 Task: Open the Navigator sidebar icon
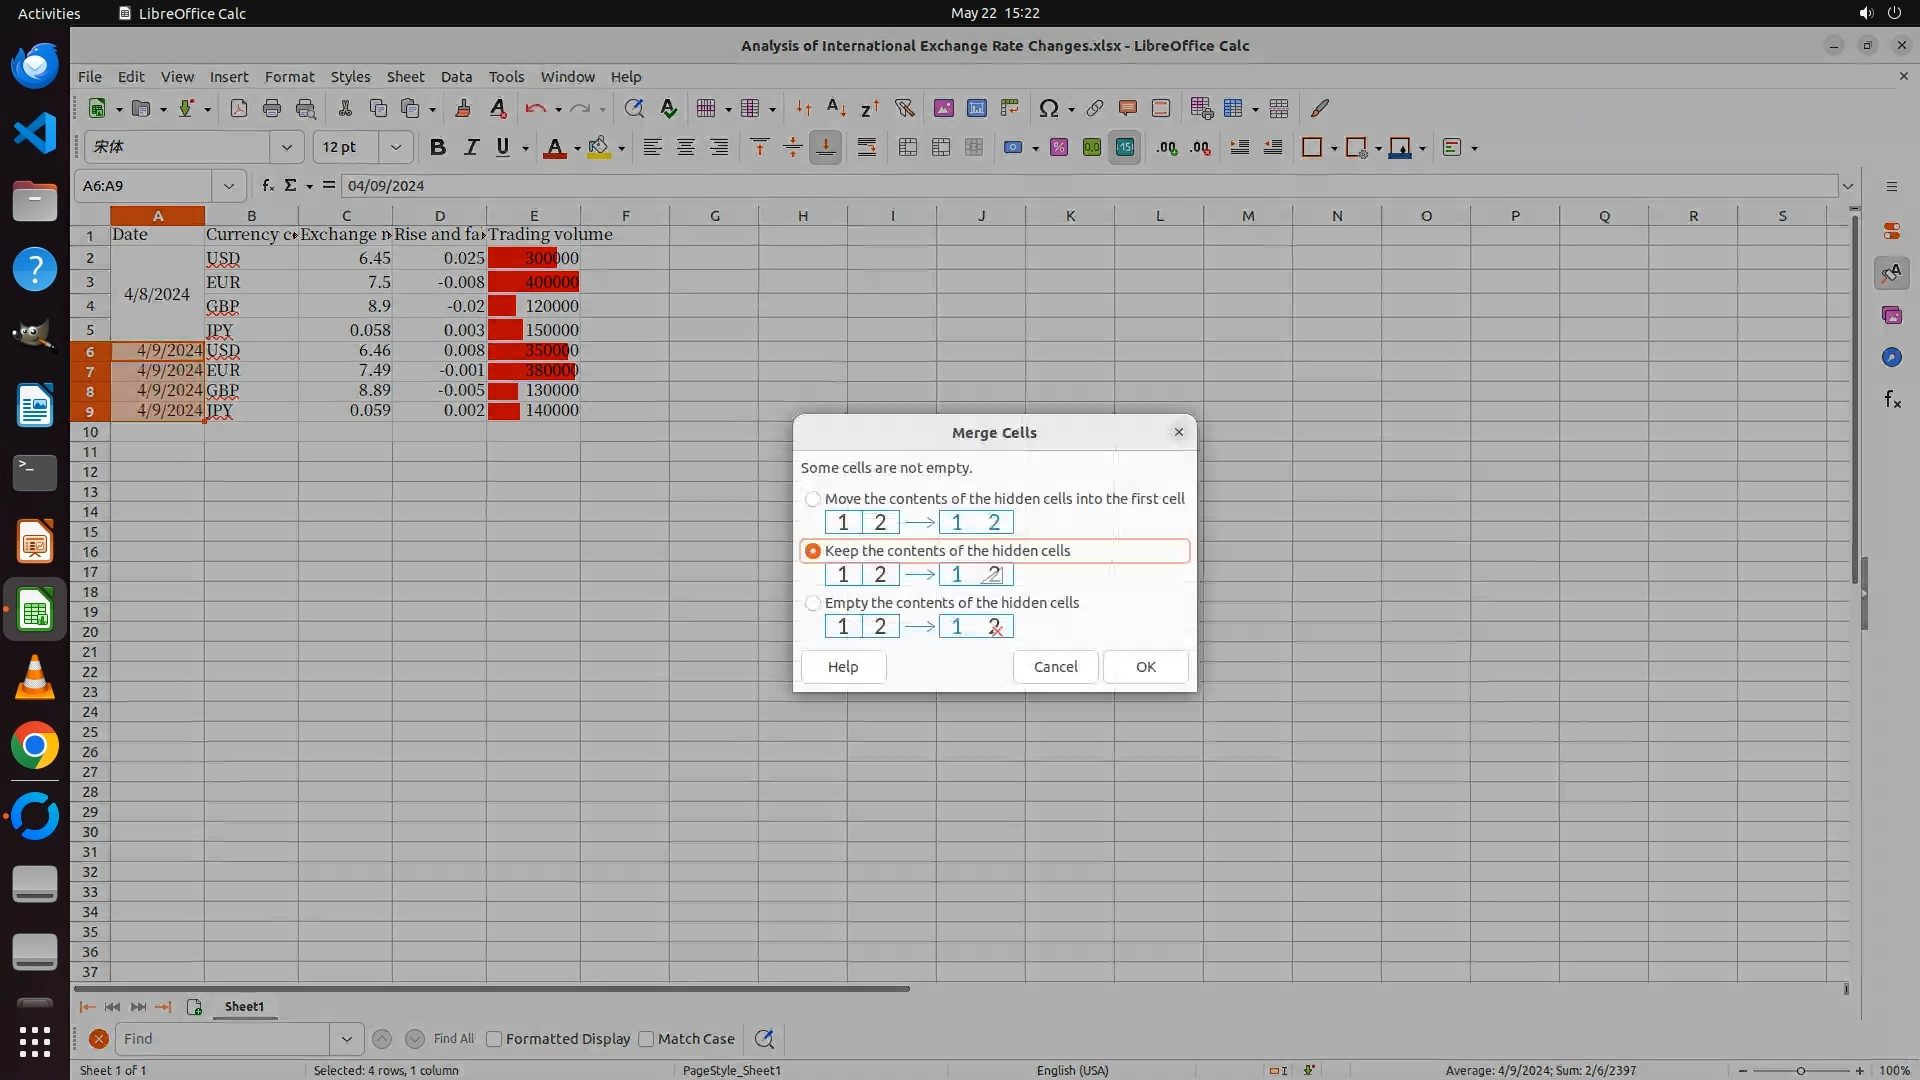[x=1891, y=358]
